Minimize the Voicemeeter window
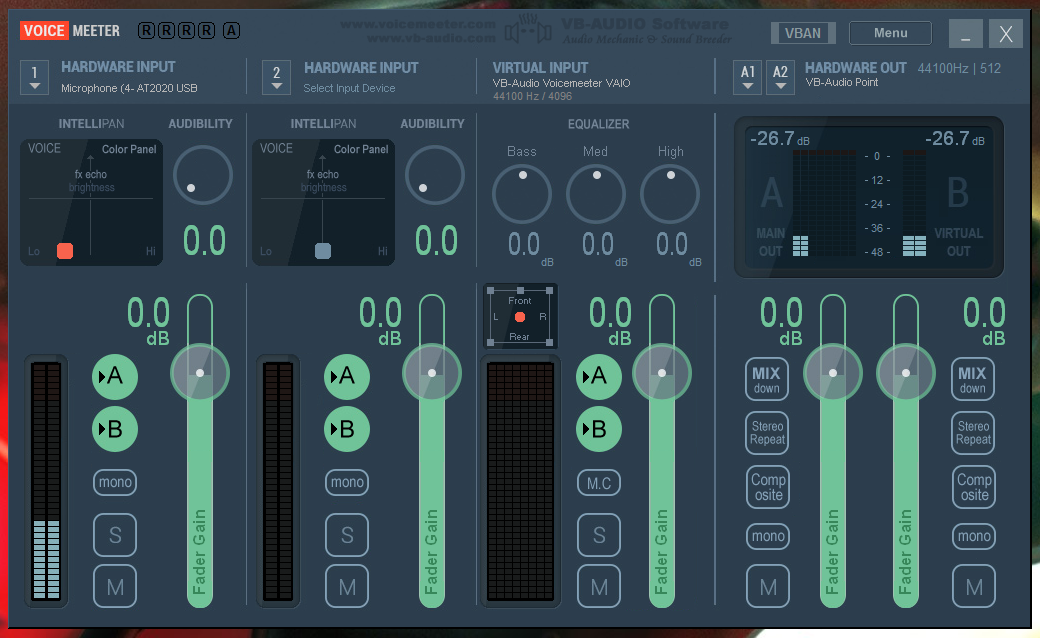This screenshot has width=1040, height=638. coord(966,33)
